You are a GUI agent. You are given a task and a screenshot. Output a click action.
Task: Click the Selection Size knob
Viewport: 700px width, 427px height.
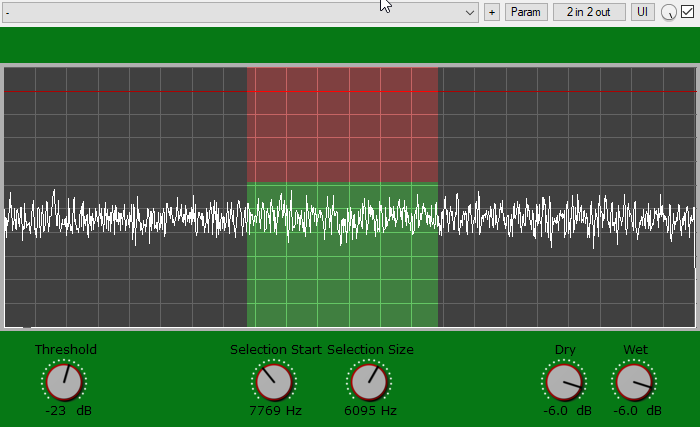pos(370,381)
